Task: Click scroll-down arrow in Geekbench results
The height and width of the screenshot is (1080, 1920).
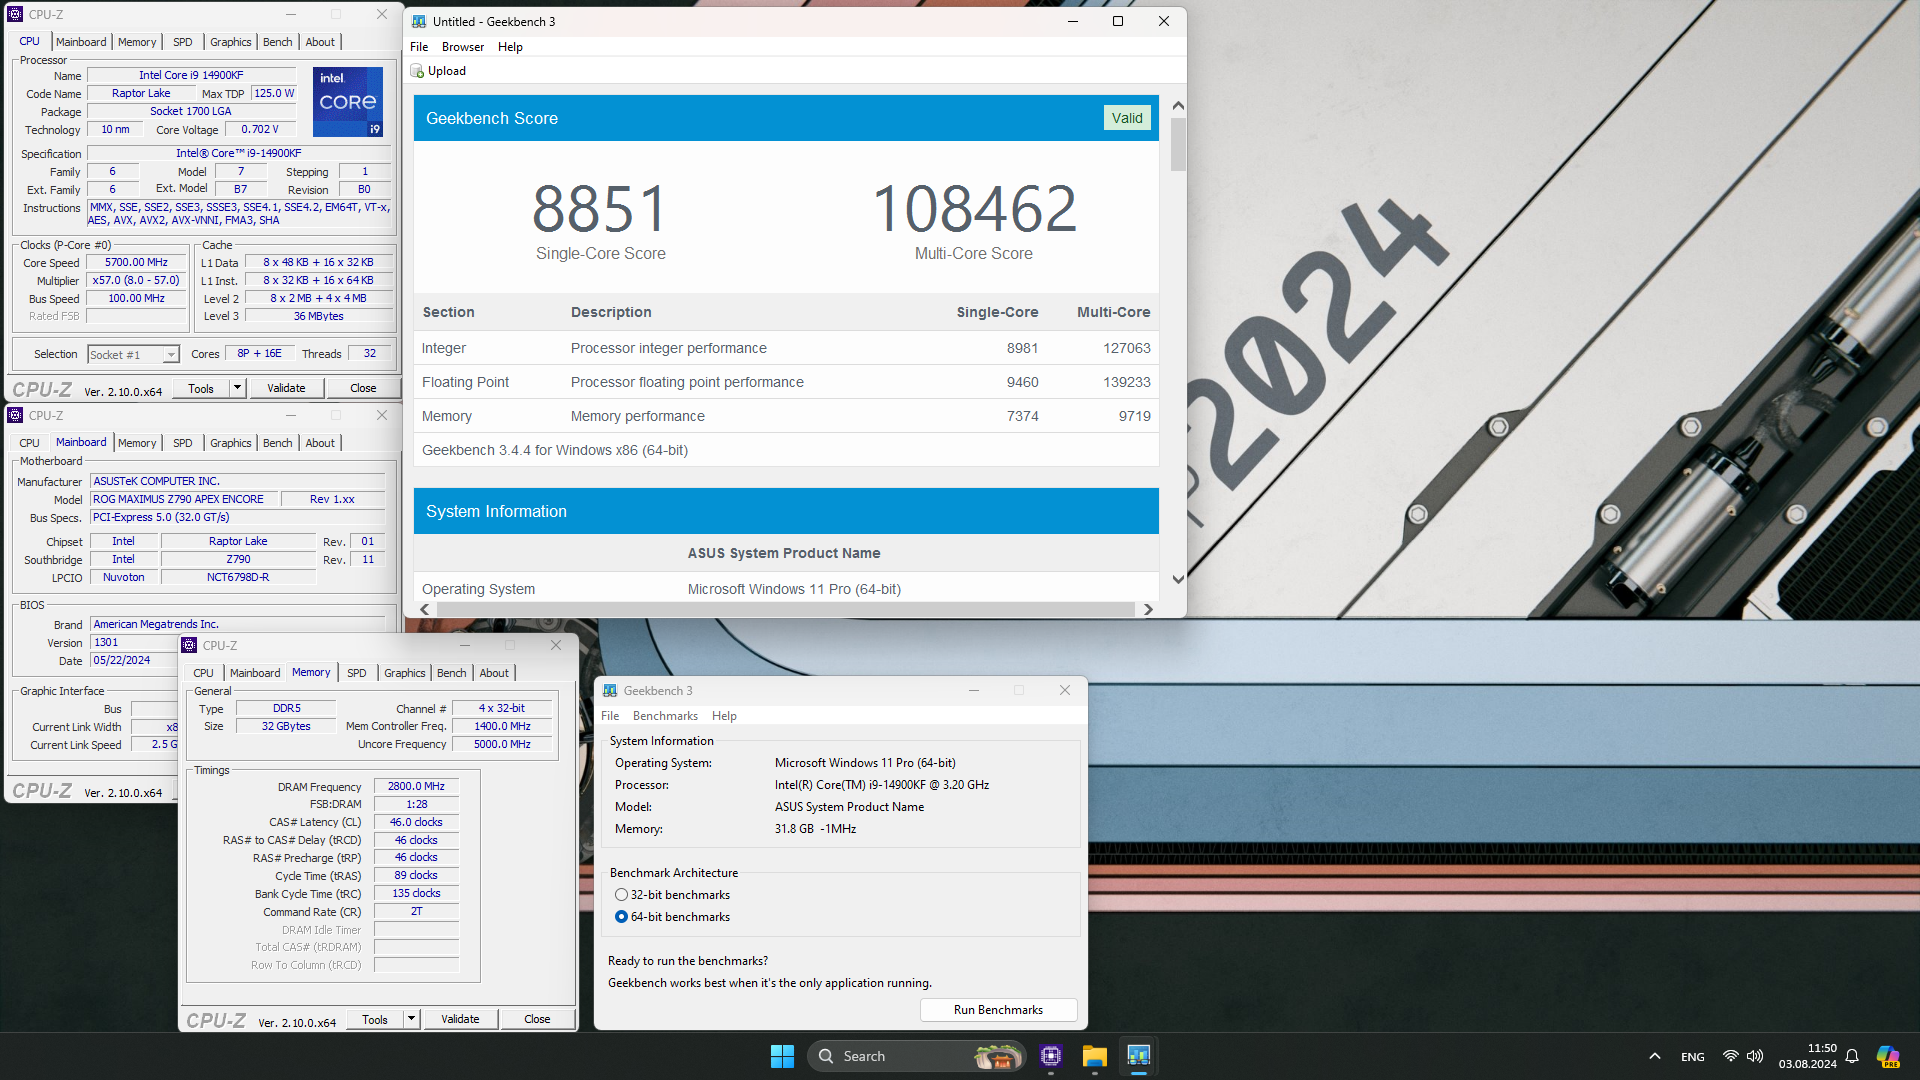Action: pos(1178,579)
